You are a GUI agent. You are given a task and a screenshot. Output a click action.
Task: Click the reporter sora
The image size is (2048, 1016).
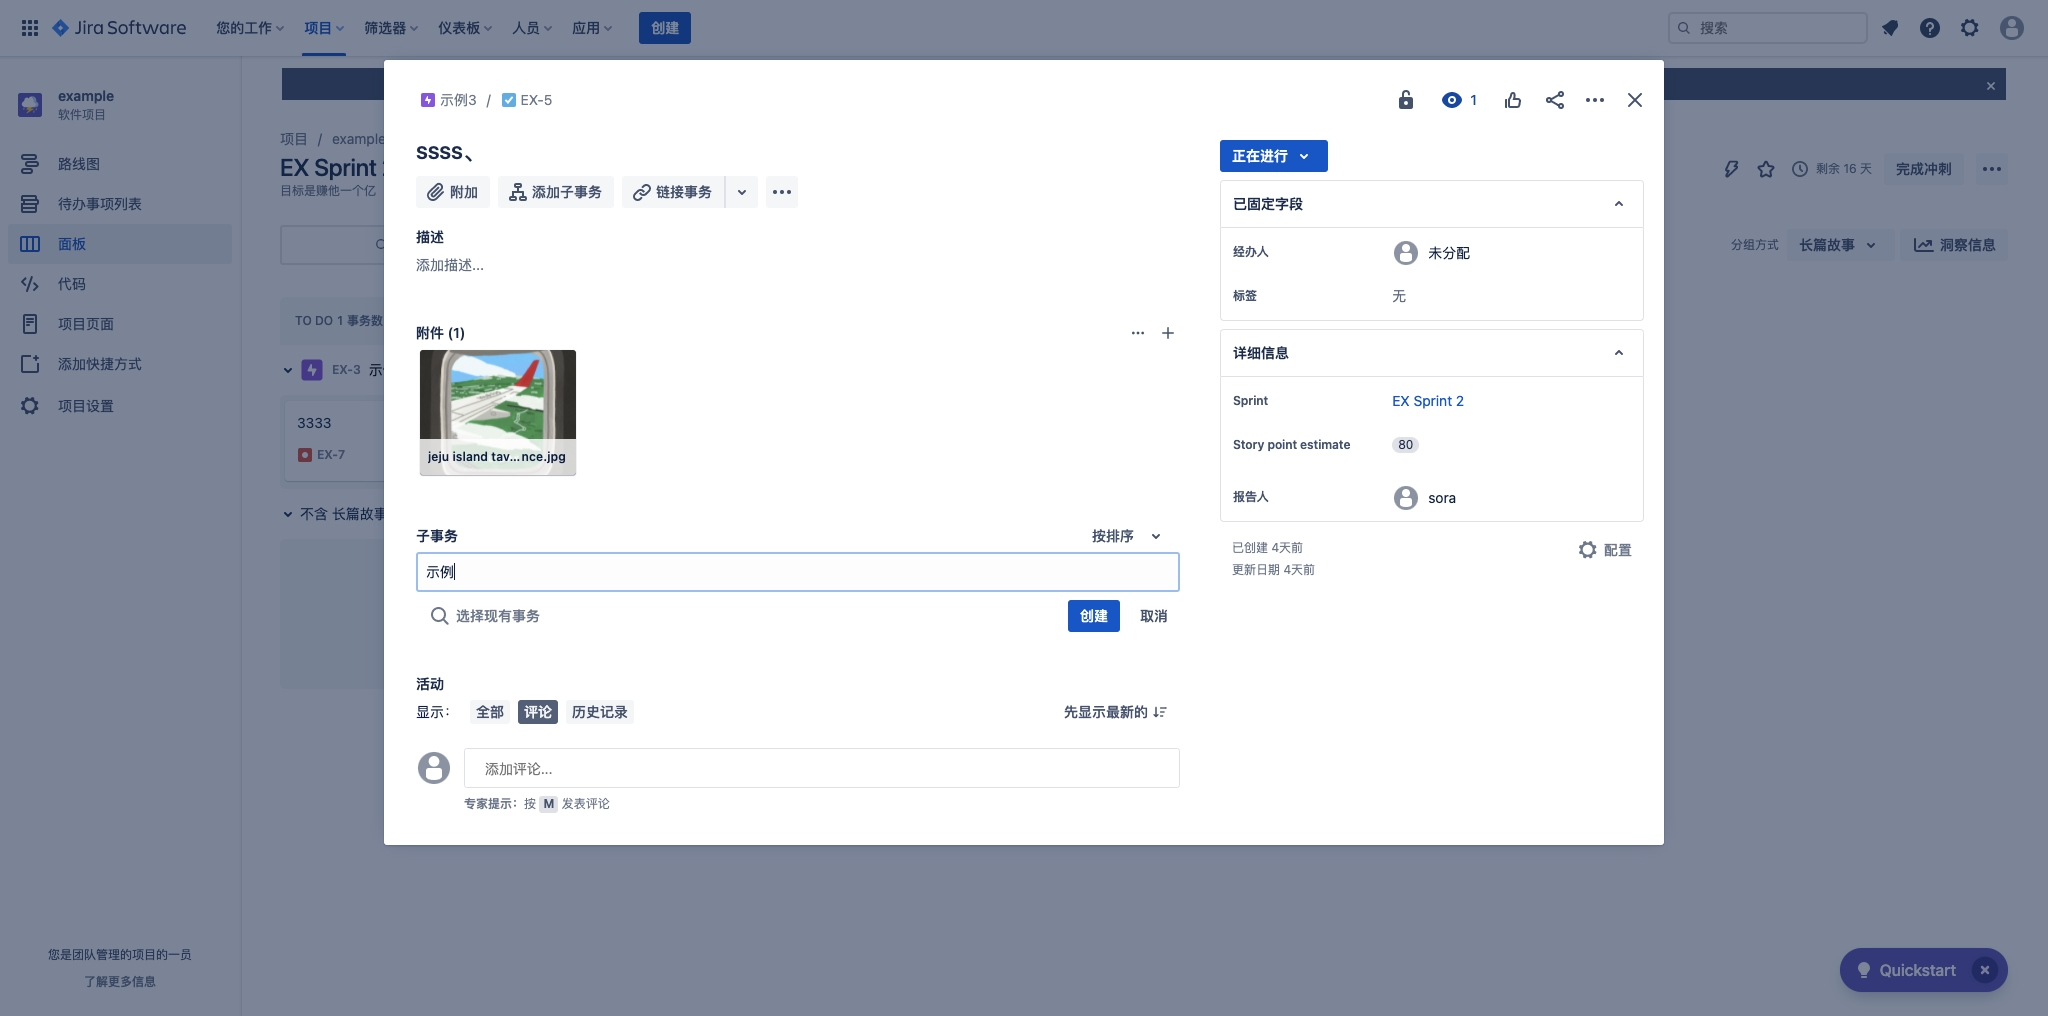tap(1425, 498)
